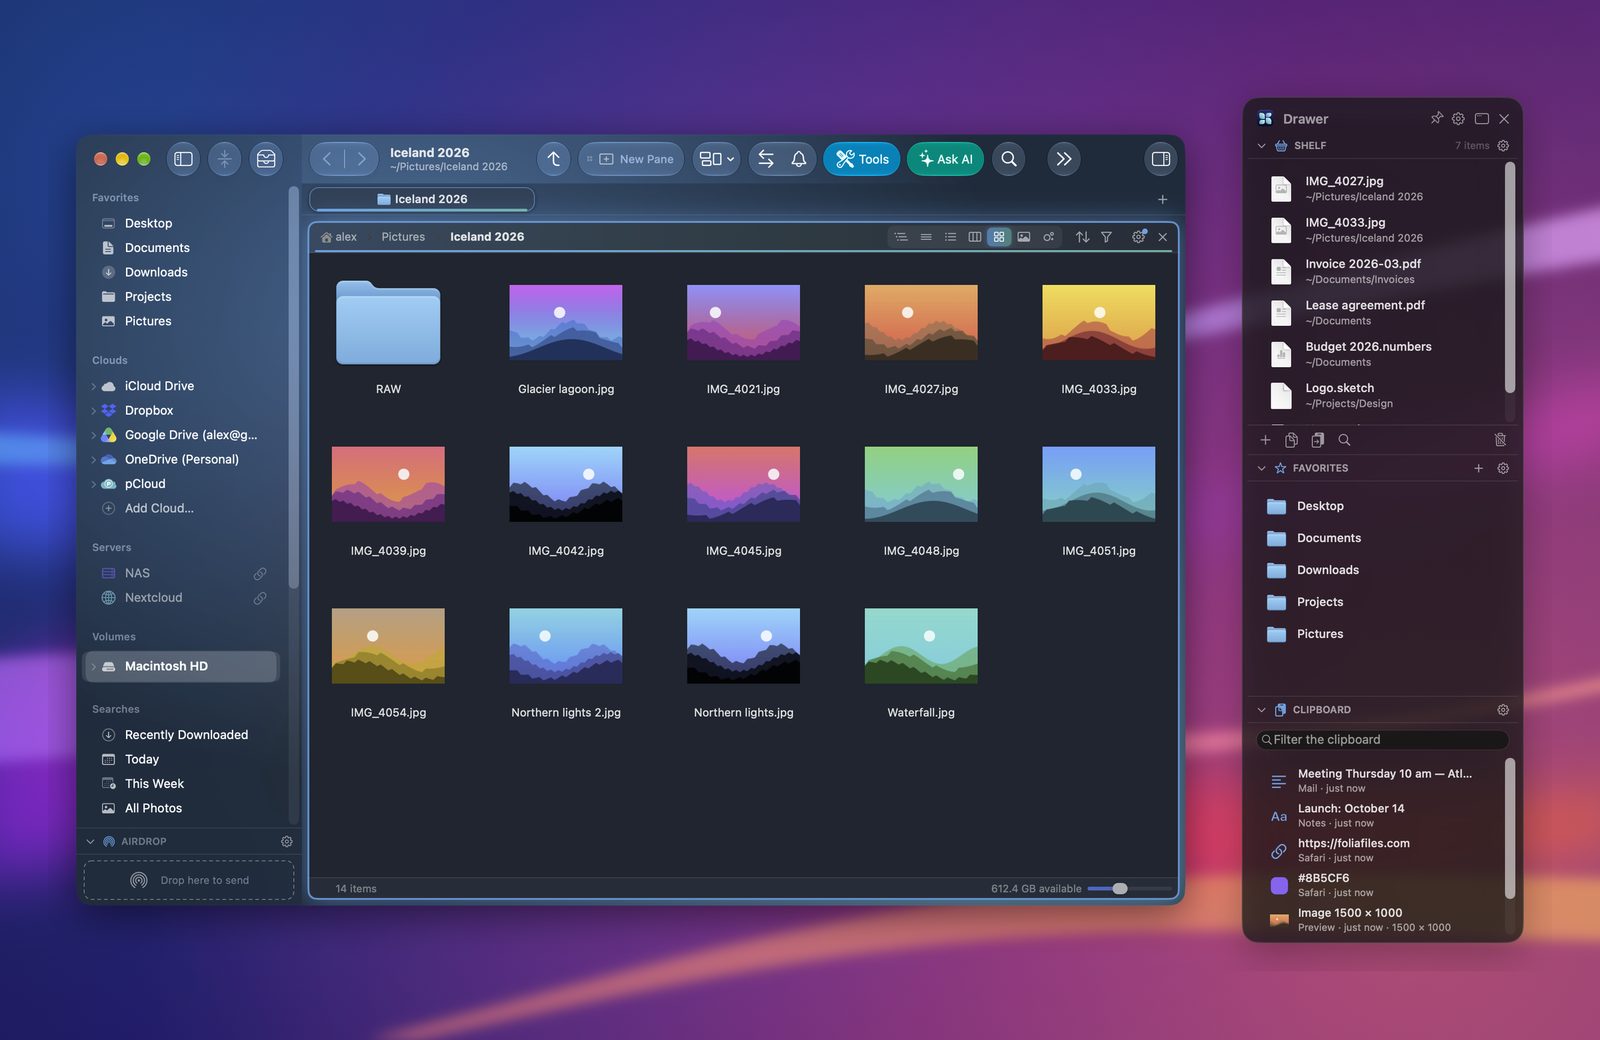Open the drop stack tray icon in toolbar
The image size is (1600, 1040).
coord(266,159)
